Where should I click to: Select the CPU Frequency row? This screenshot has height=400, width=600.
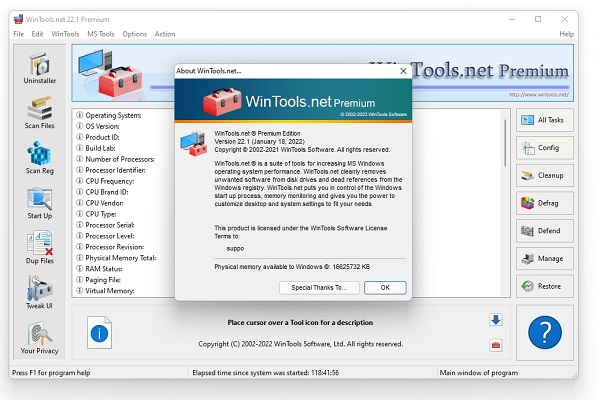coord(105,181)
